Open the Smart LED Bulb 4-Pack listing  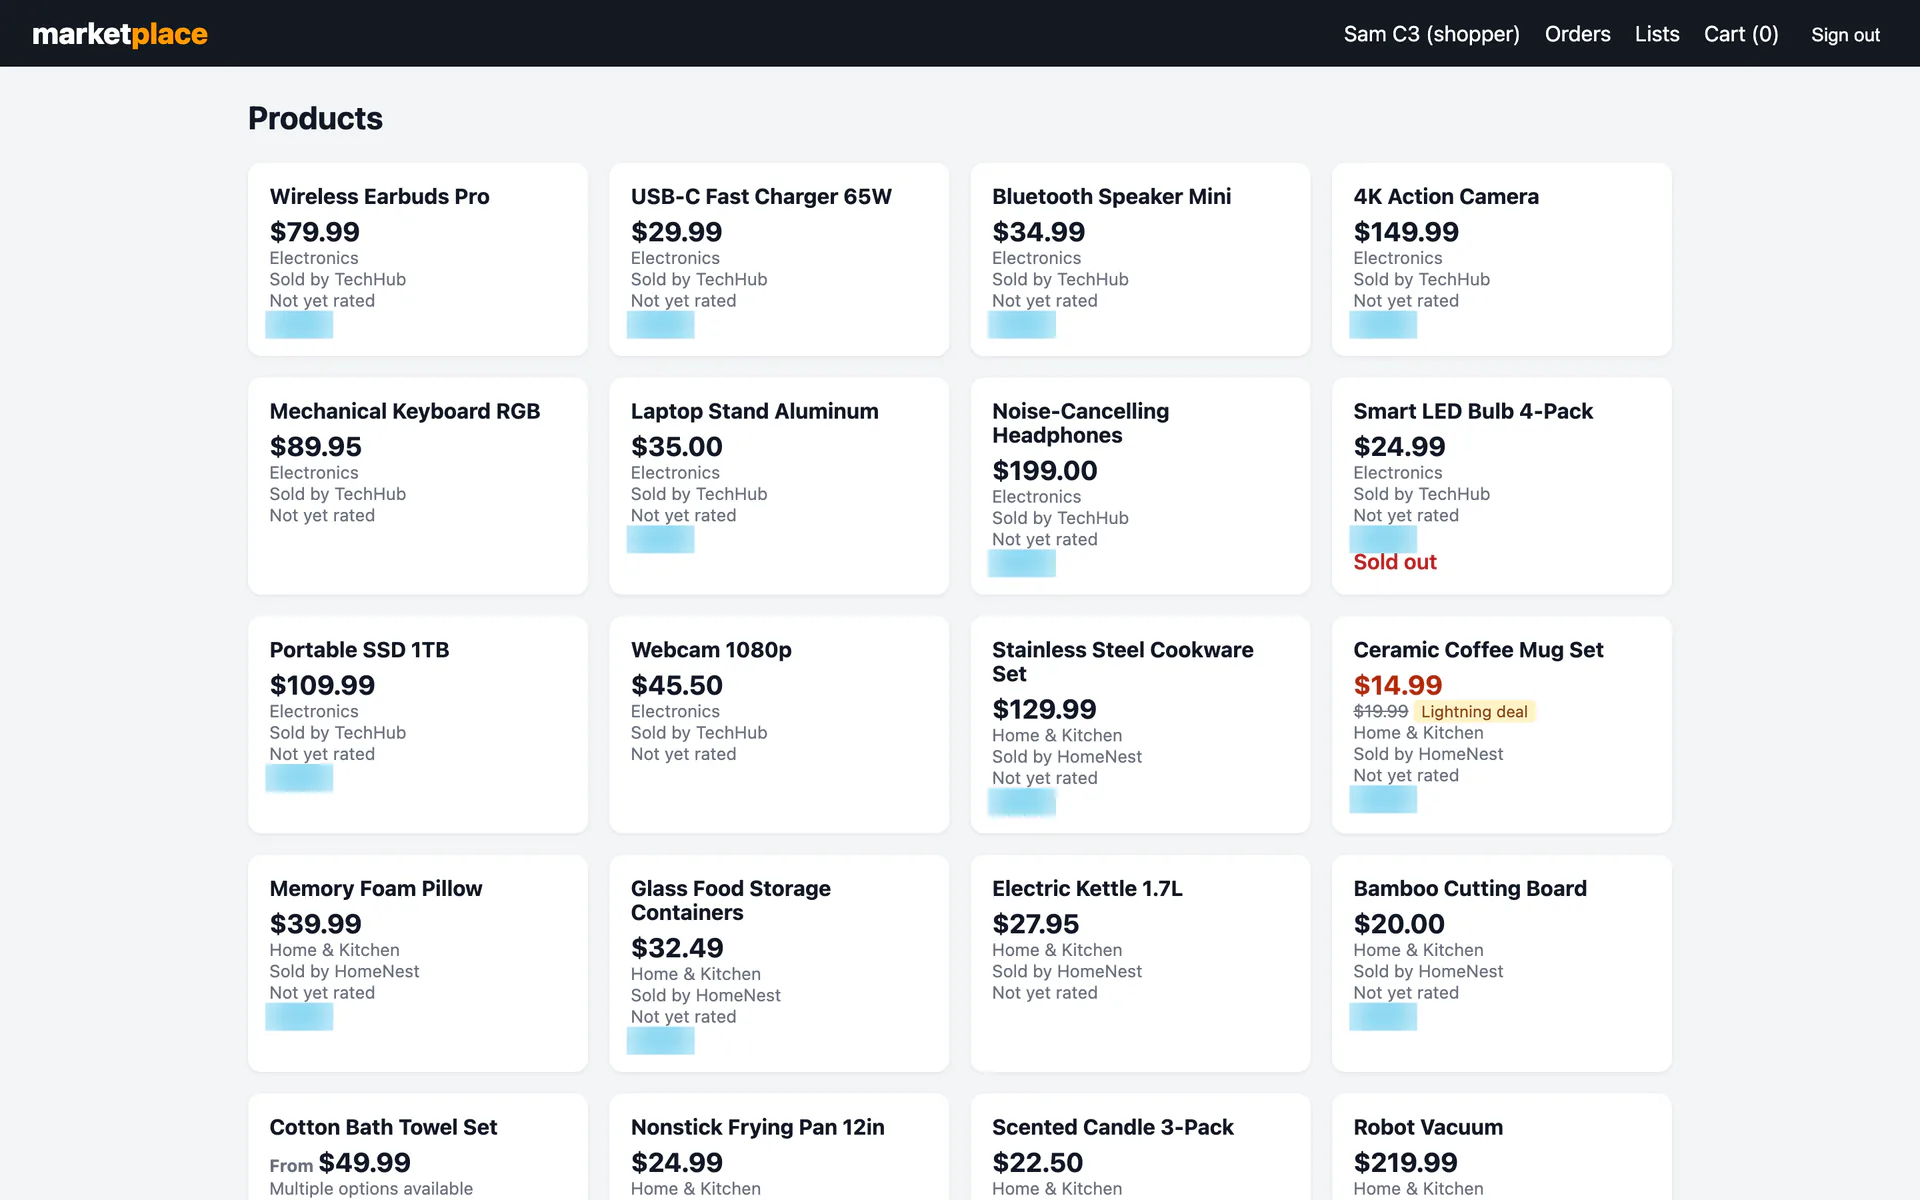1472,411
